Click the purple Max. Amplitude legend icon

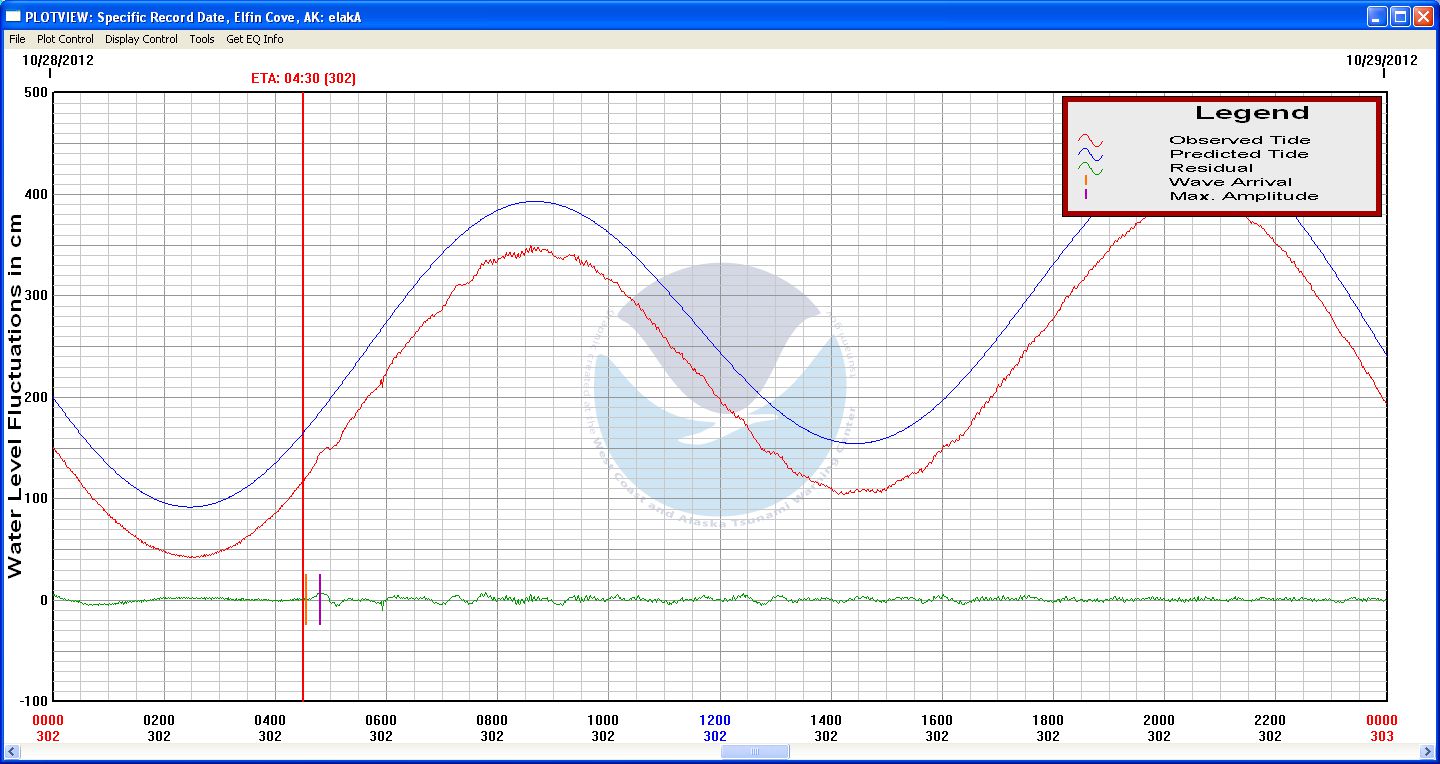[x=1086, y=195]
